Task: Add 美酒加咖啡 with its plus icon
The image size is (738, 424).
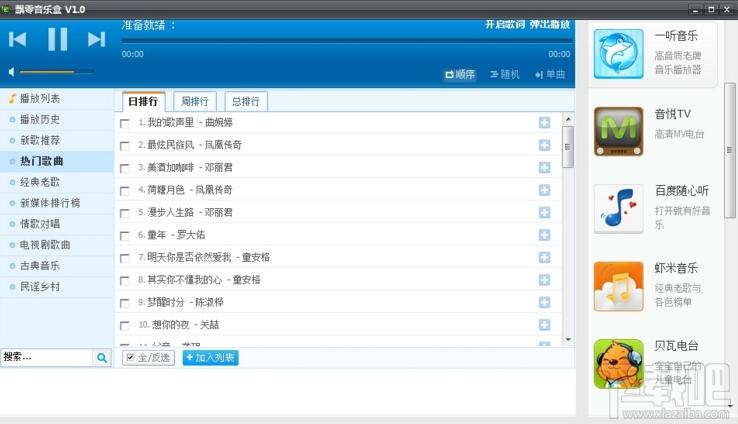Action: (545, 168)
